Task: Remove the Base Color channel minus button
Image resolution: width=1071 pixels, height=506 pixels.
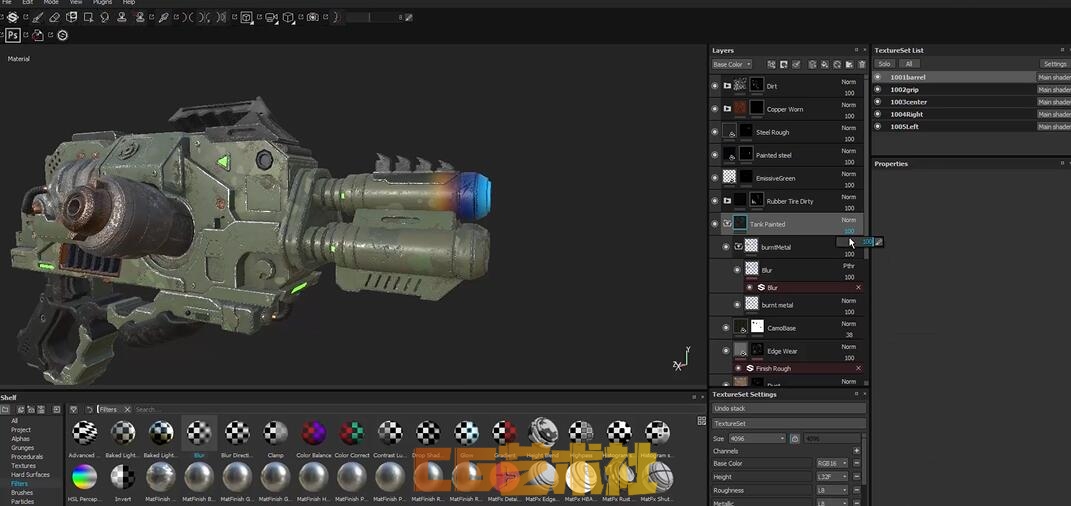Action: click(x=857, y=463)
